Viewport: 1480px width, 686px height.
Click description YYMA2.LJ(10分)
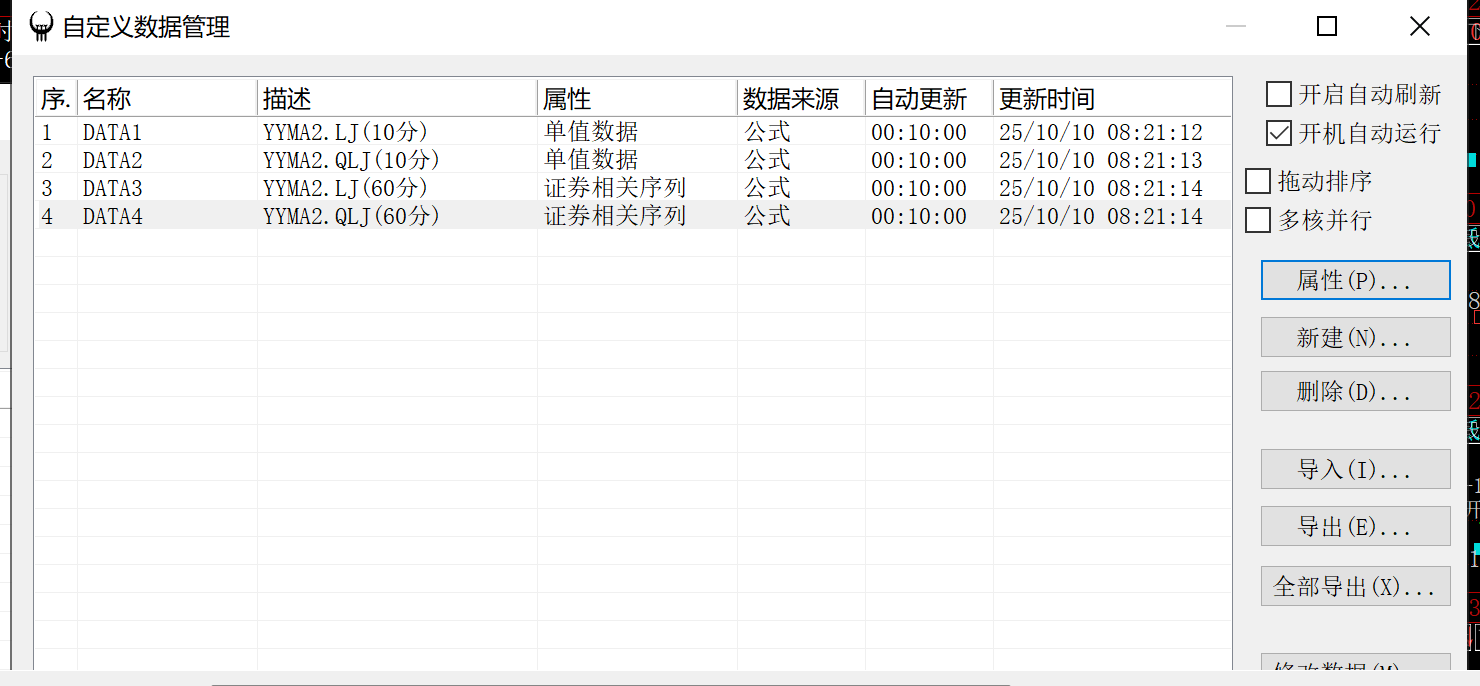345,132
